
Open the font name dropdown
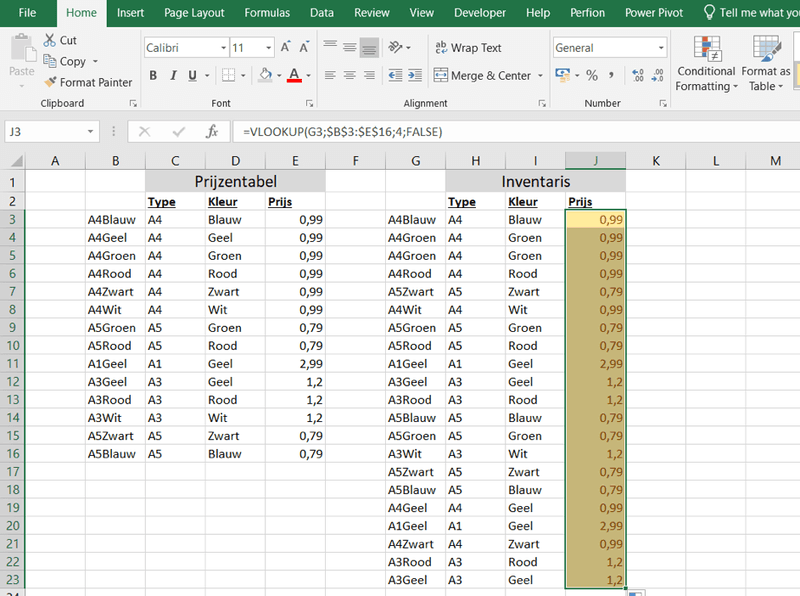pos(223,47)
